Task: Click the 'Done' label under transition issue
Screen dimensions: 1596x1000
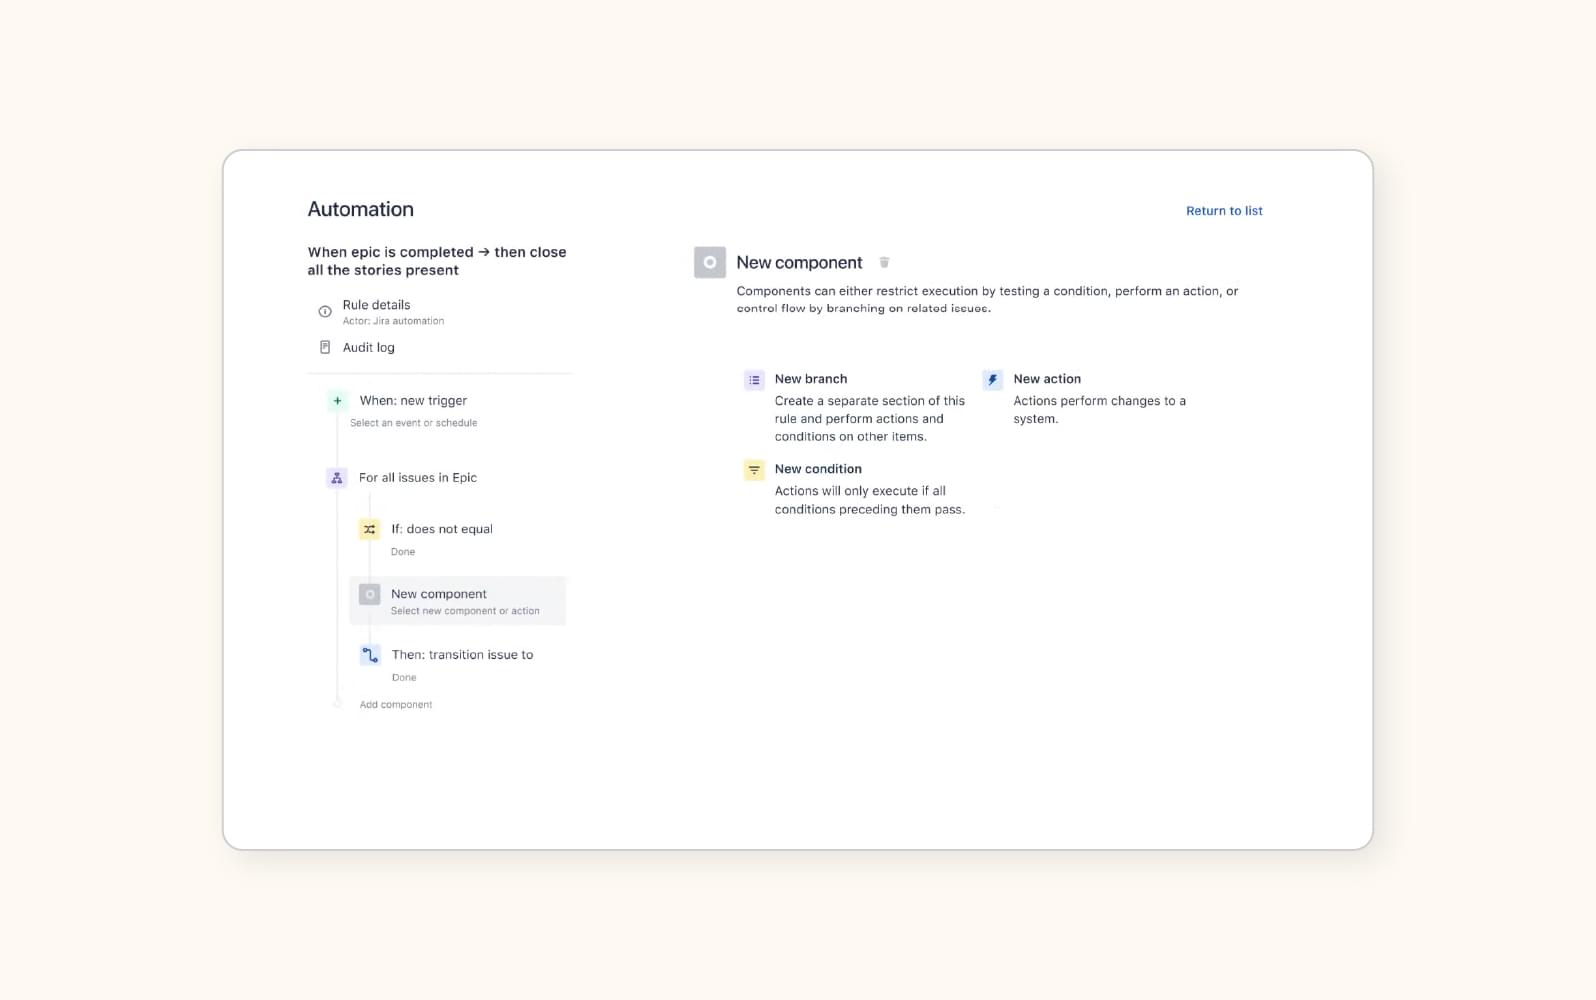Action: (404, 678)
